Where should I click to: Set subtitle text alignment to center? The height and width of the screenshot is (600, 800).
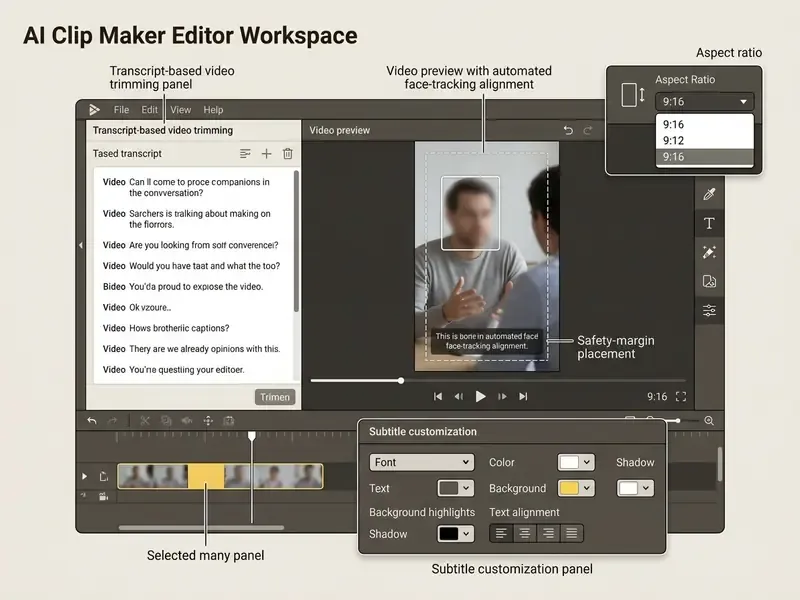(x=524, y=534)
